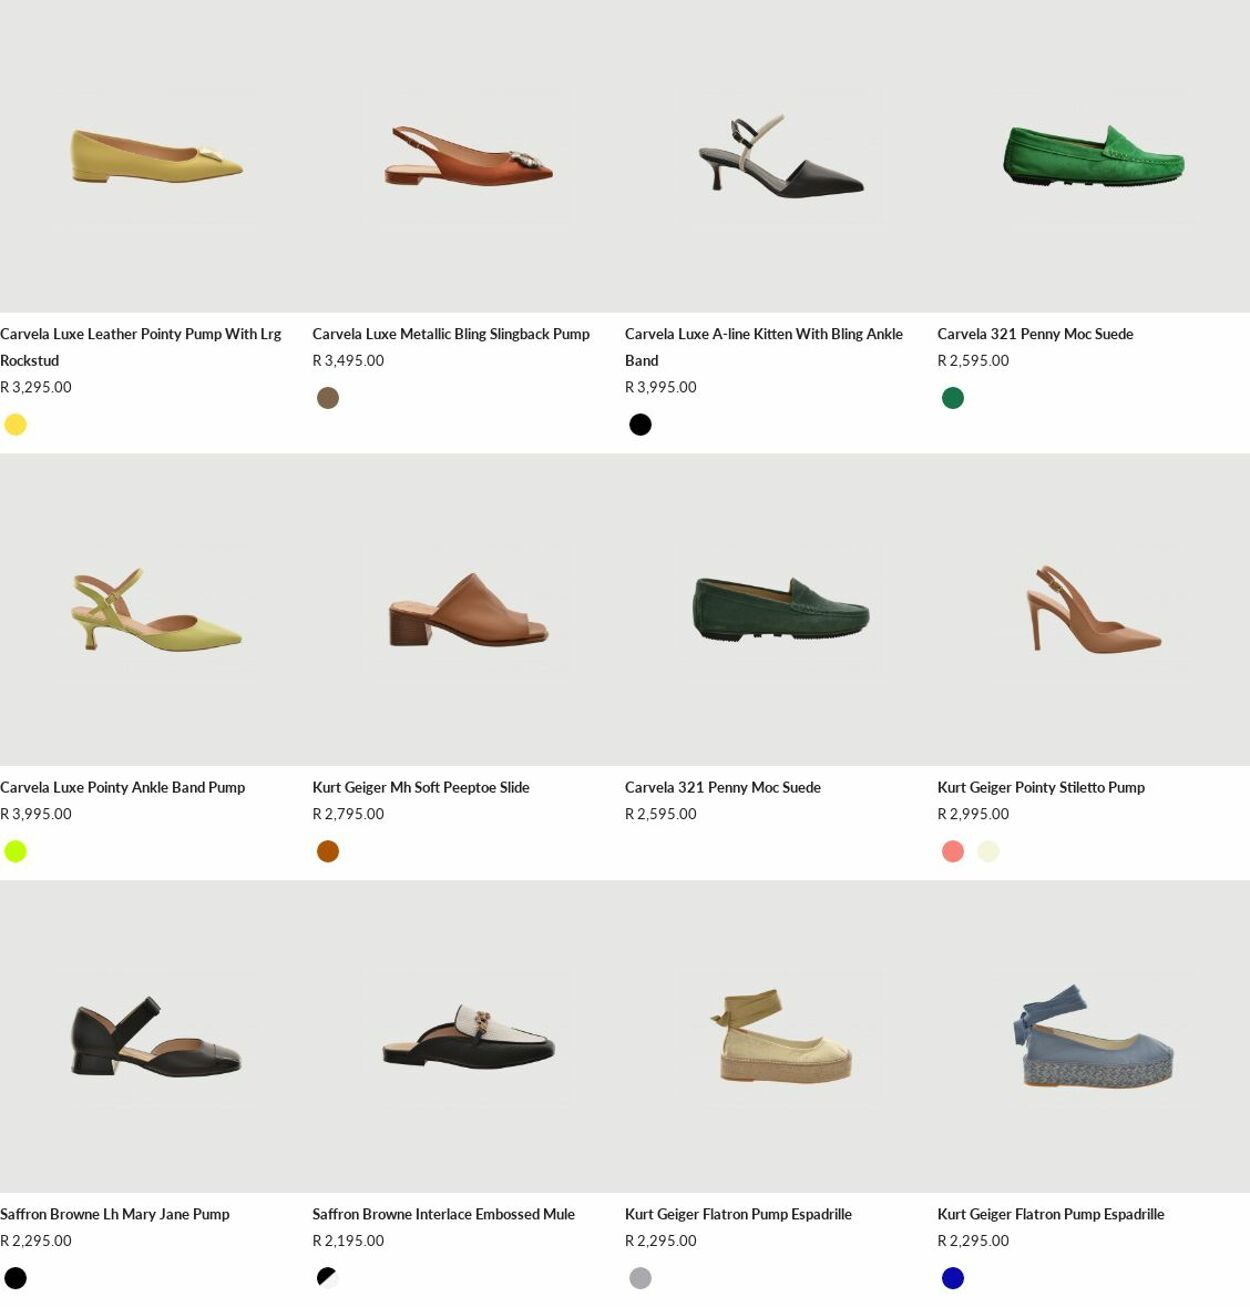
Task: View tan peeptoe block heel slide image
Action: [468, 610]
